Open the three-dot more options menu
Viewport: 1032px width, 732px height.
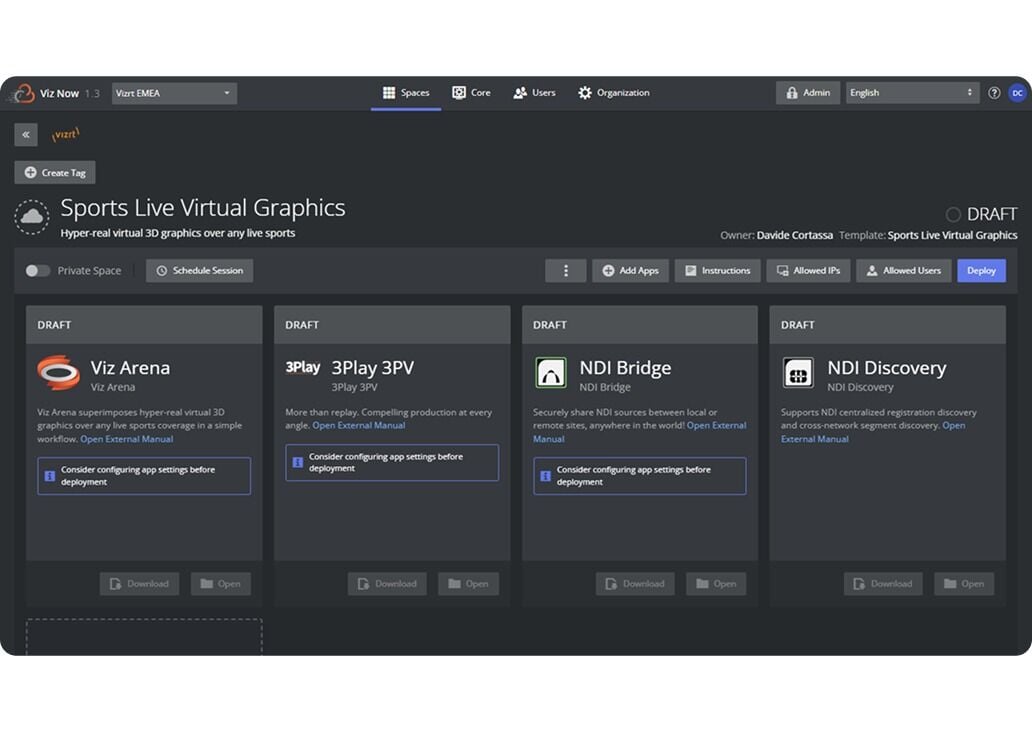point(566,271)
